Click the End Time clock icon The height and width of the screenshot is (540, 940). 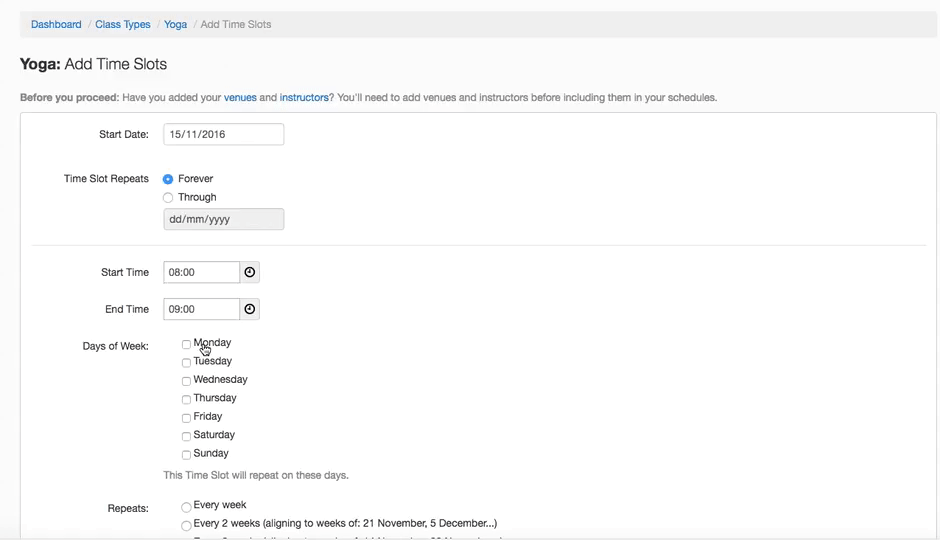[x=250, y=309]
